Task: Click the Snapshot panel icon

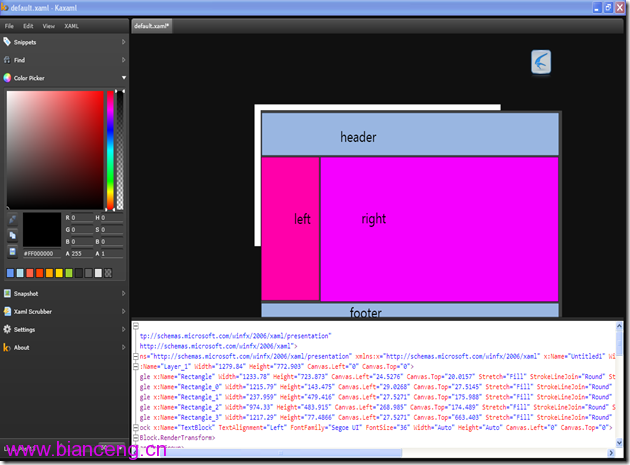Action: (x=7, y=293)
